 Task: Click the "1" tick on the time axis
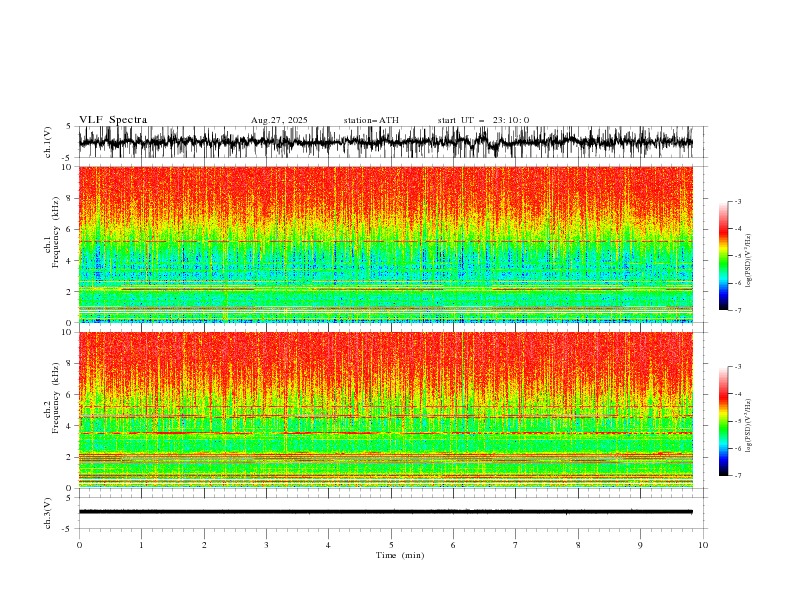141,545
